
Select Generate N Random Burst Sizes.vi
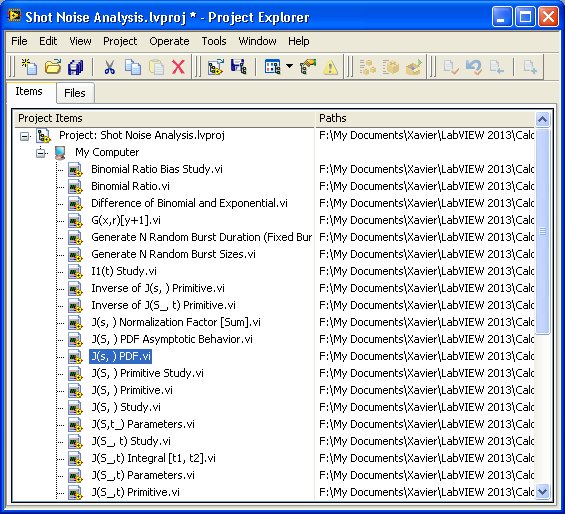173,254
